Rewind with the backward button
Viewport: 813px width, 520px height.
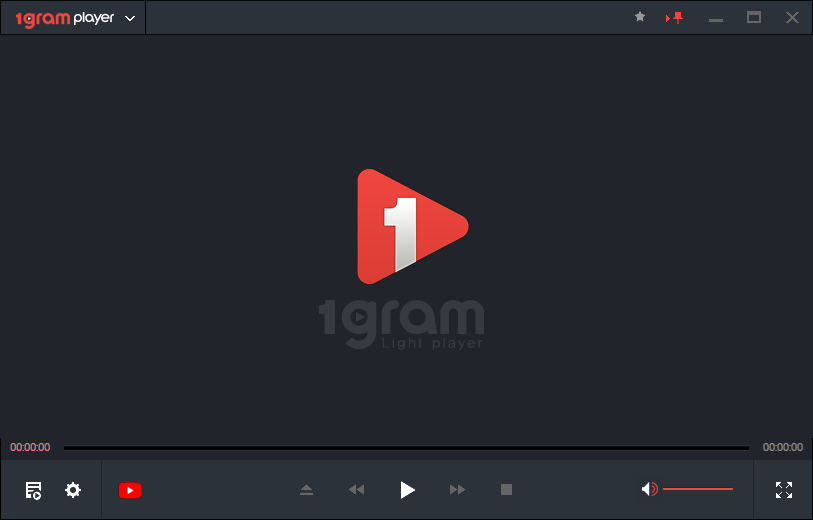[356, 489]
